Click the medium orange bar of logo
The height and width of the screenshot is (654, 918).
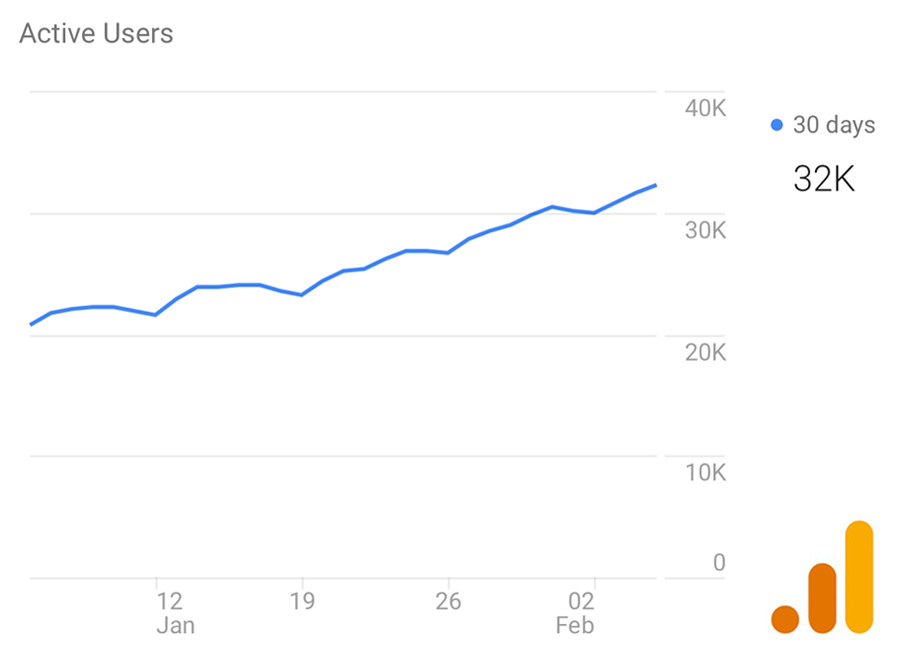click(822, 598)
